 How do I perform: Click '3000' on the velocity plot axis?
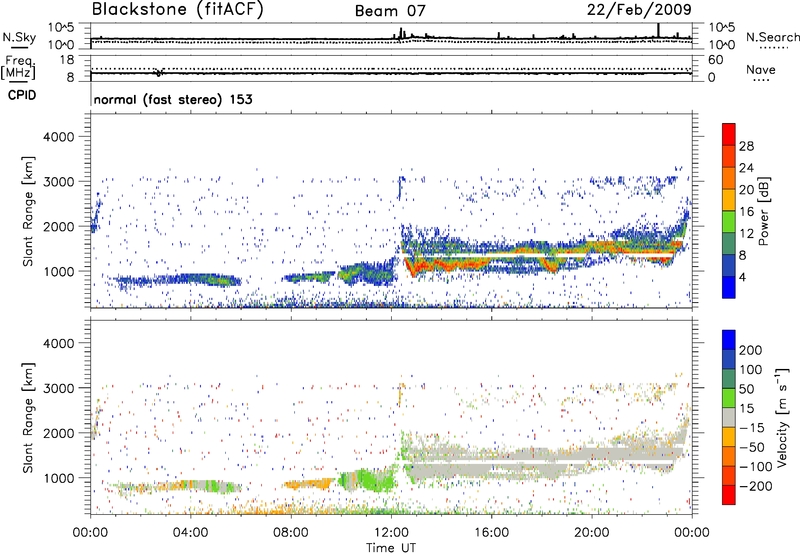pos(59,388)
